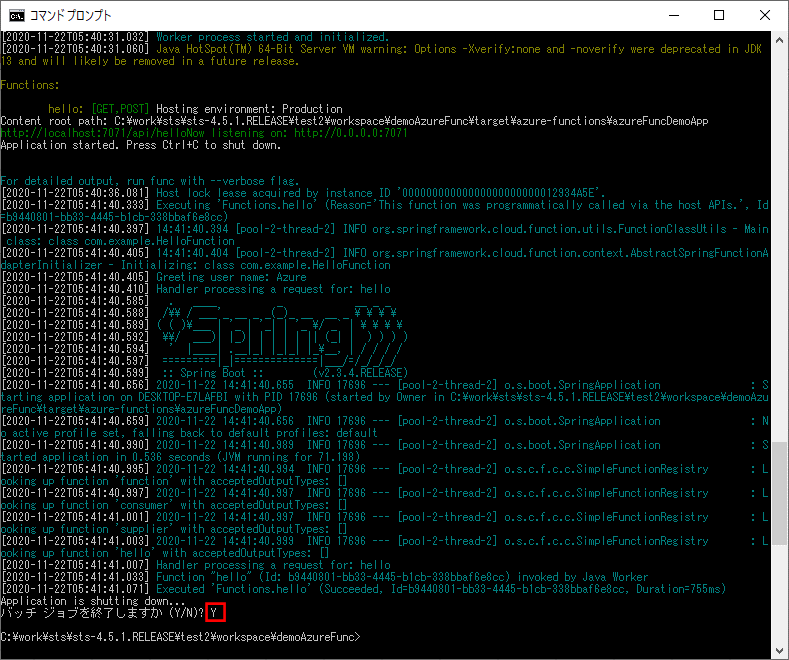Click the scrollbar track above the thumb
This screenshot has height=660, width=789.
[x=779, y=250]
